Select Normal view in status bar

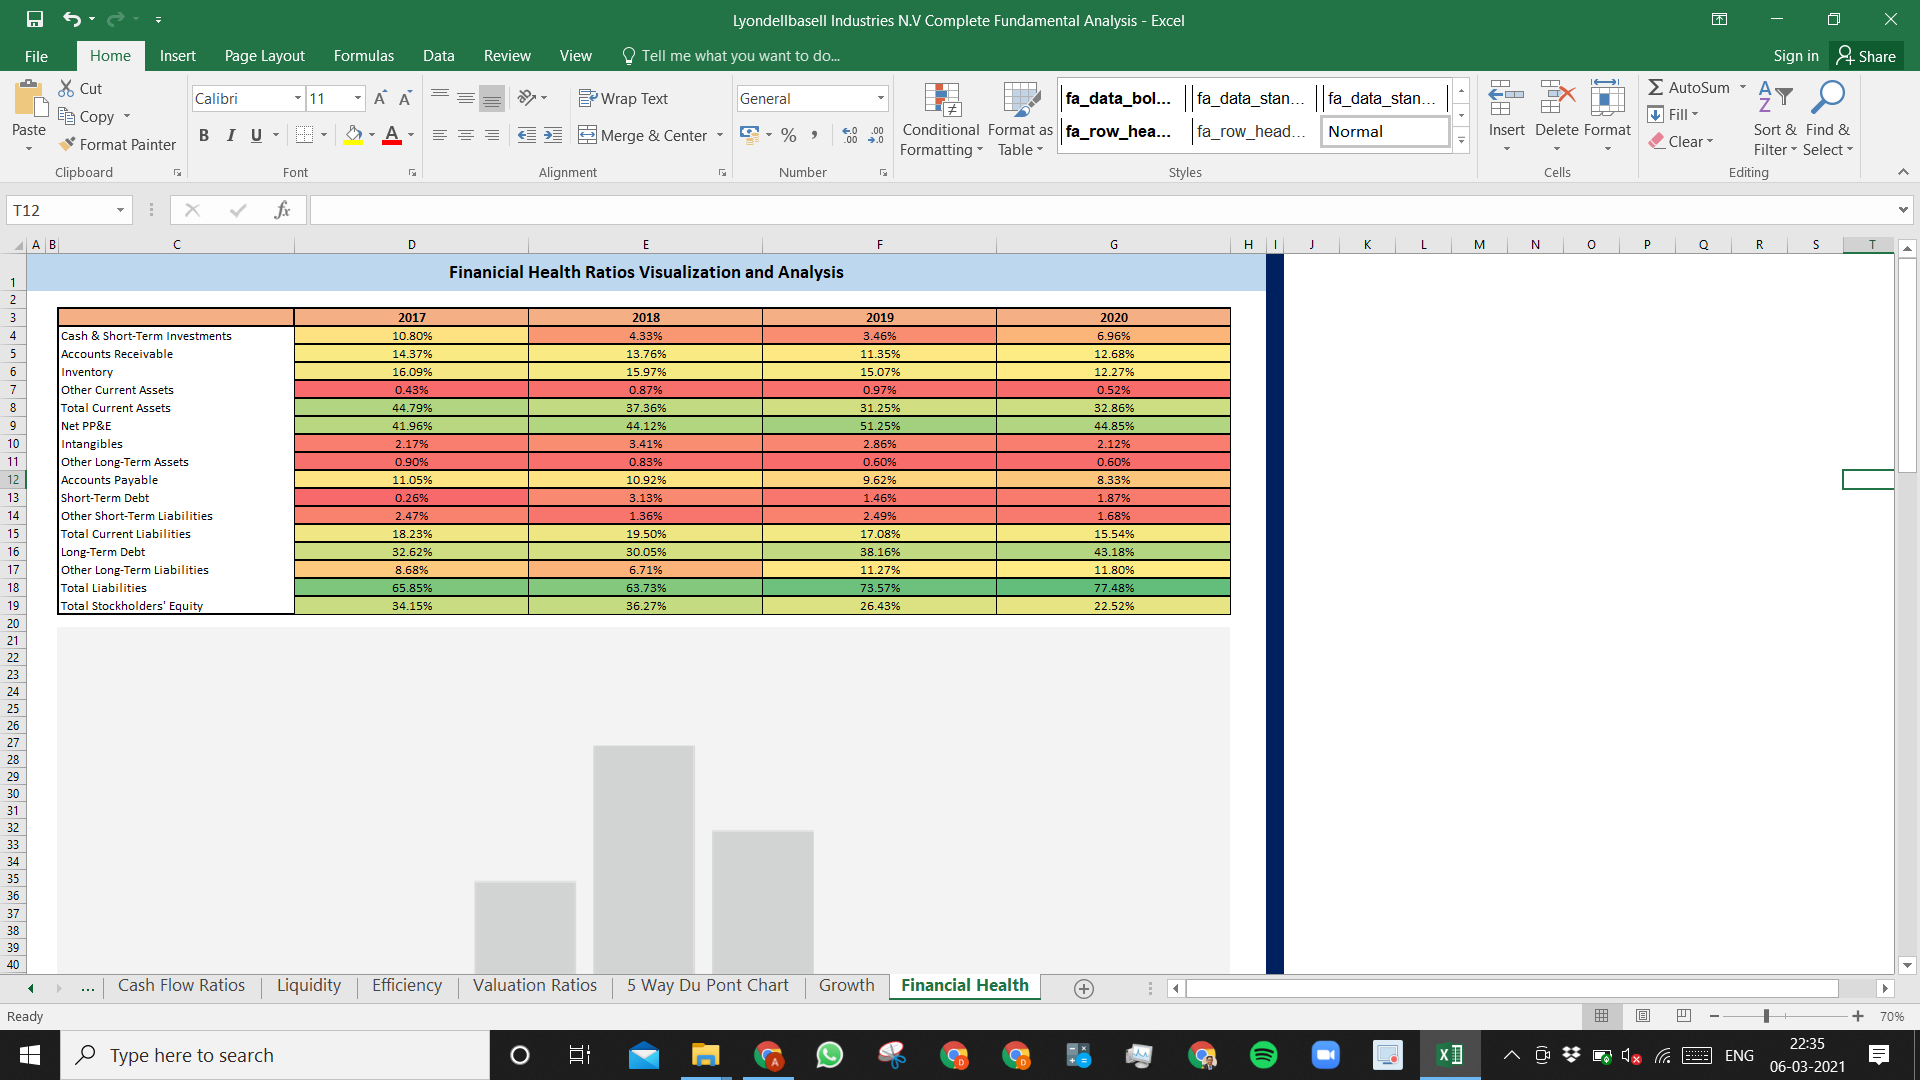(1601, 1016)
